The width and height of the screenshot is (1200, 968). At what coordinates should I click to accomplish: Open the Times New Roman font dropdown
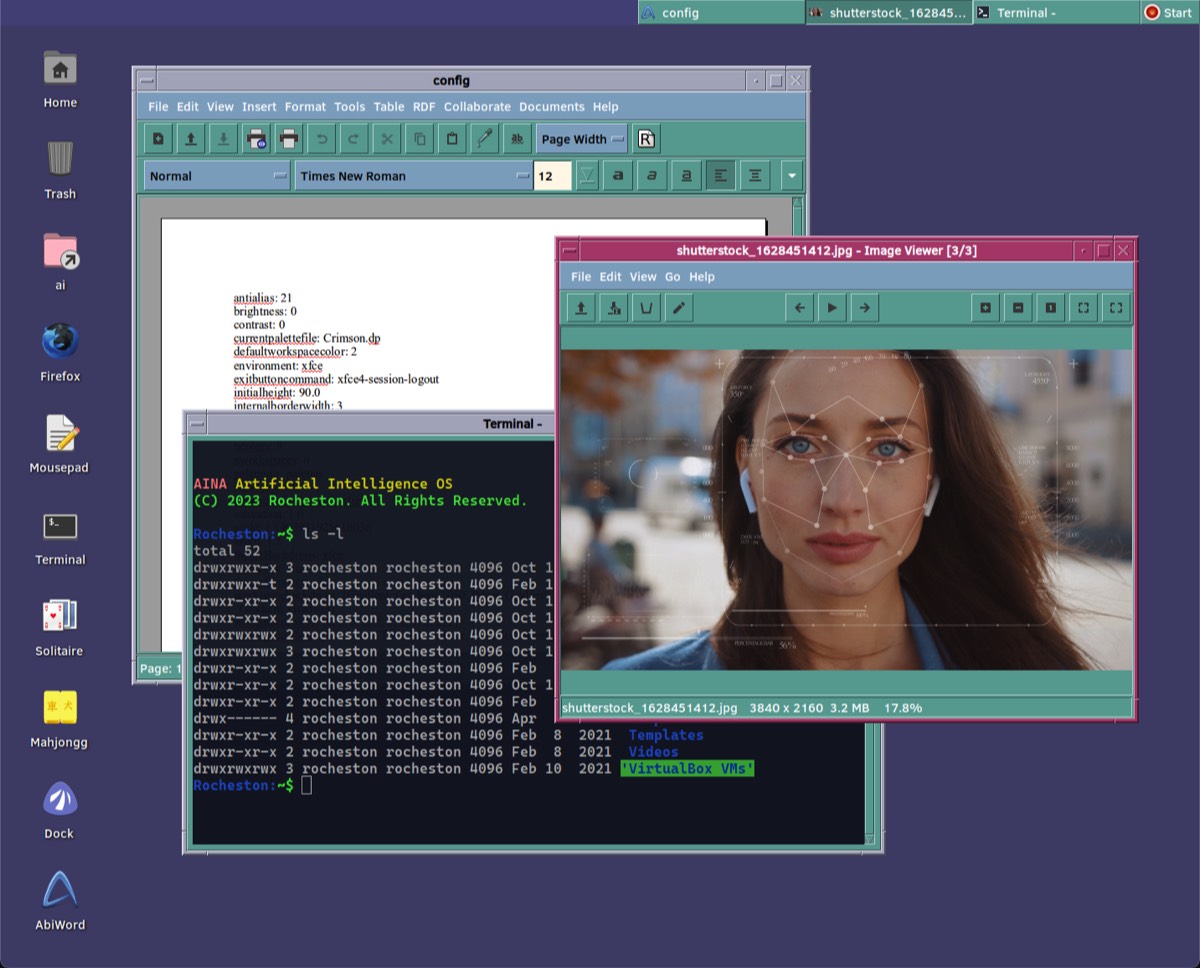pyautogui.click(x=412, y=176)
